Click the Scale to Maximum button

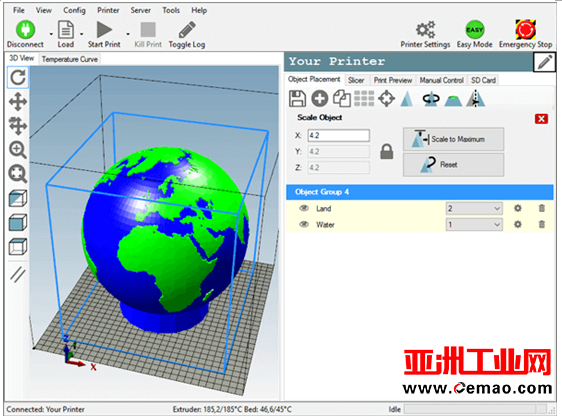click(x=453, y=139)
